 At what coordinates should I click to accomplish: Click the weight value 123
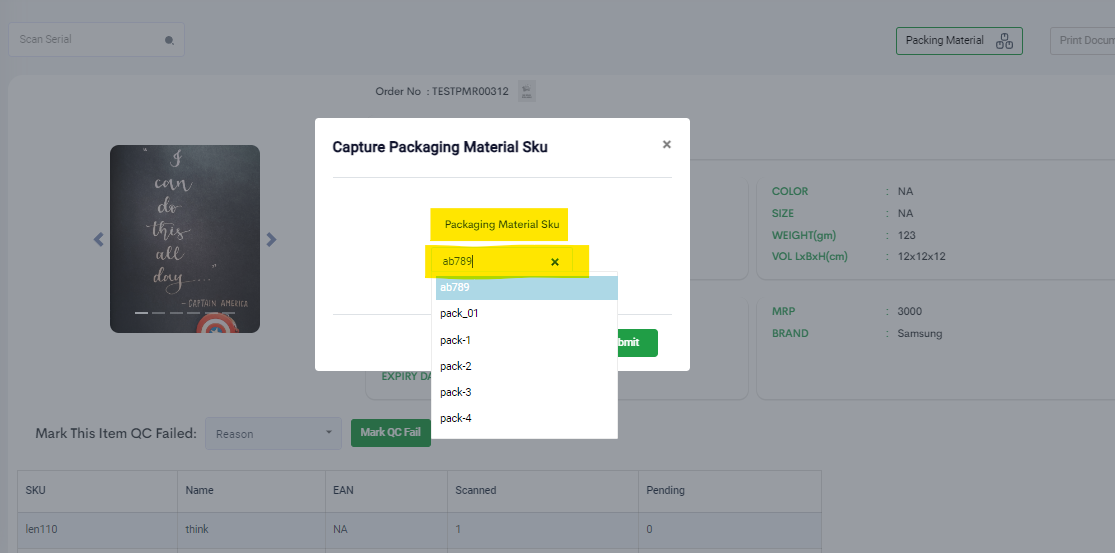[x=907, y=235]
